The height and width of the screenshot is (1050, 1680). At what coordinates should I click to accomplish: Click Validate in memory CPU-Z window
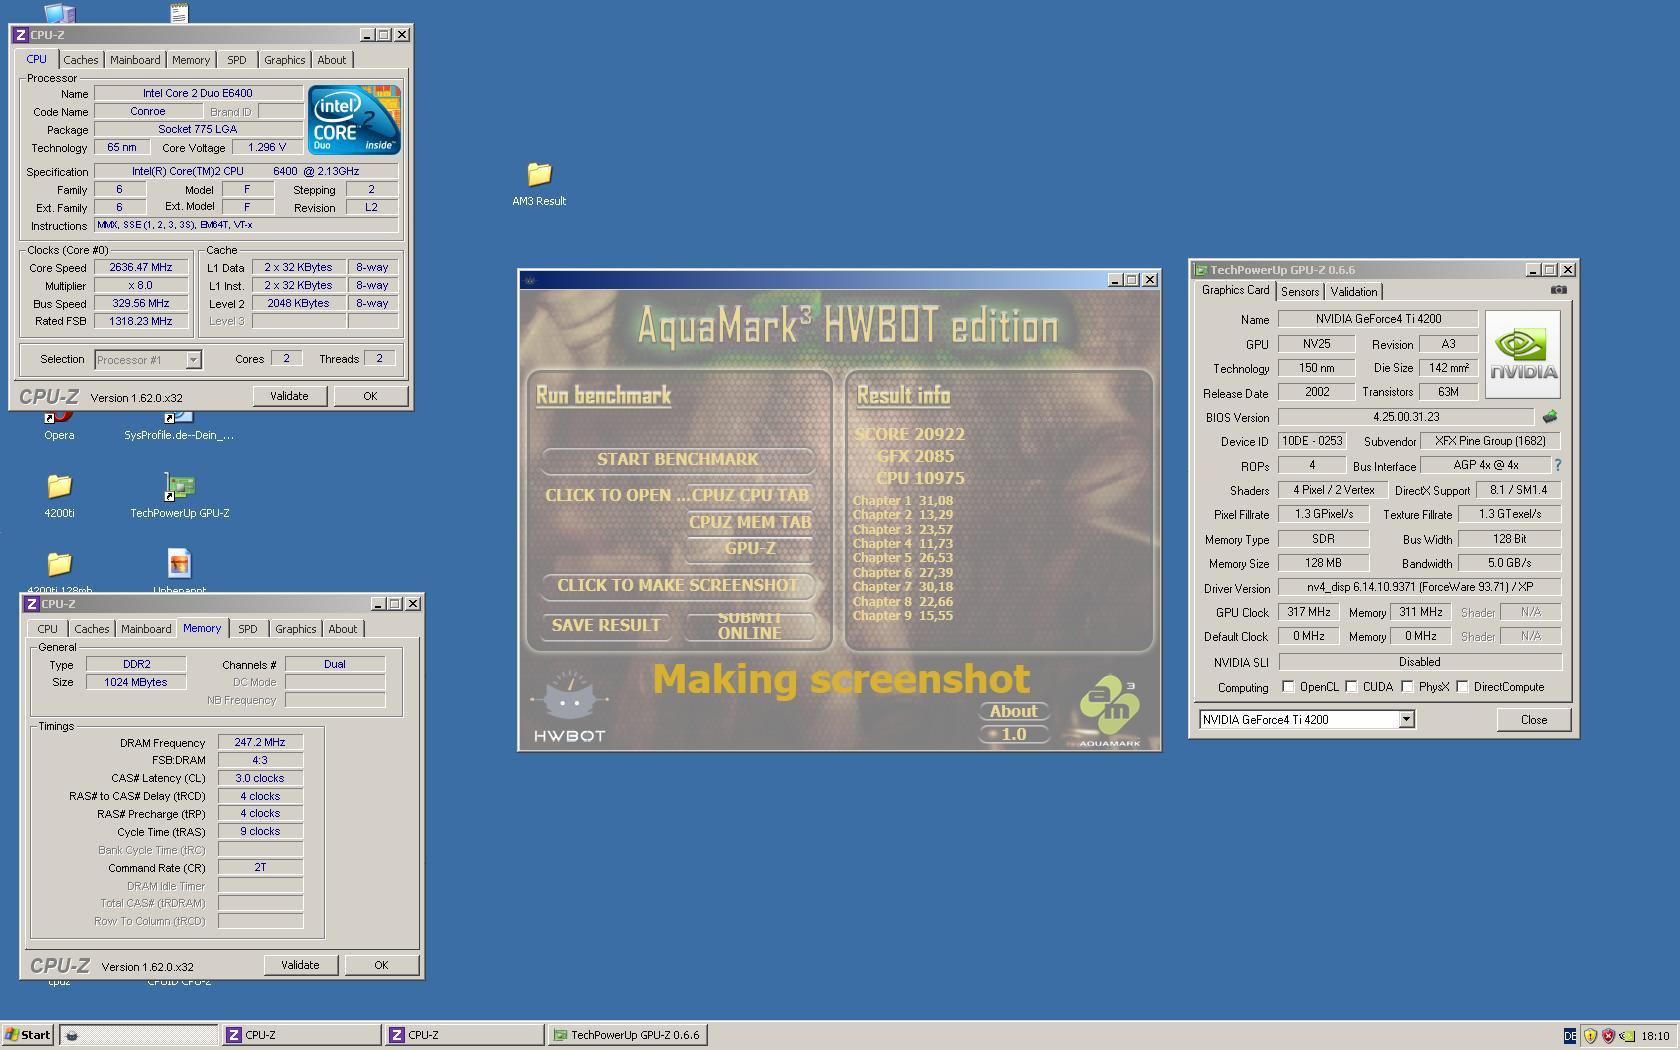coord(300,965)
